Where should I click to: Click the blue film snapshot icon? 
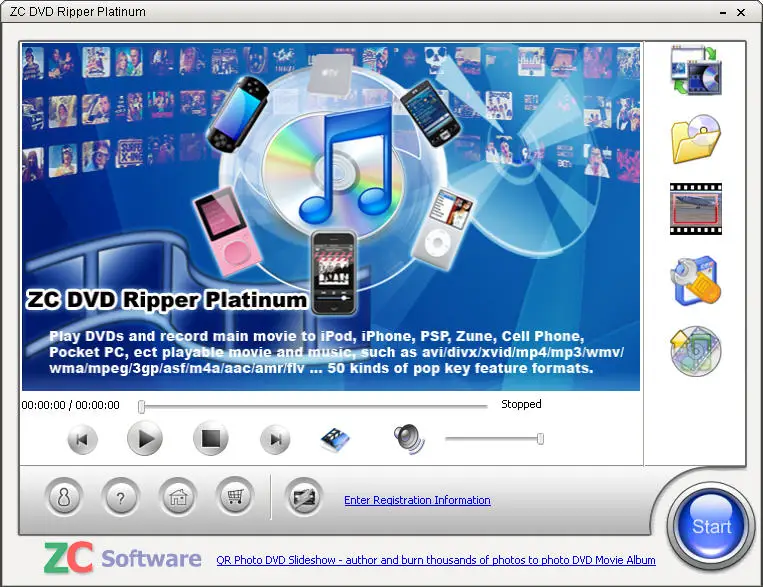point(335,440)
